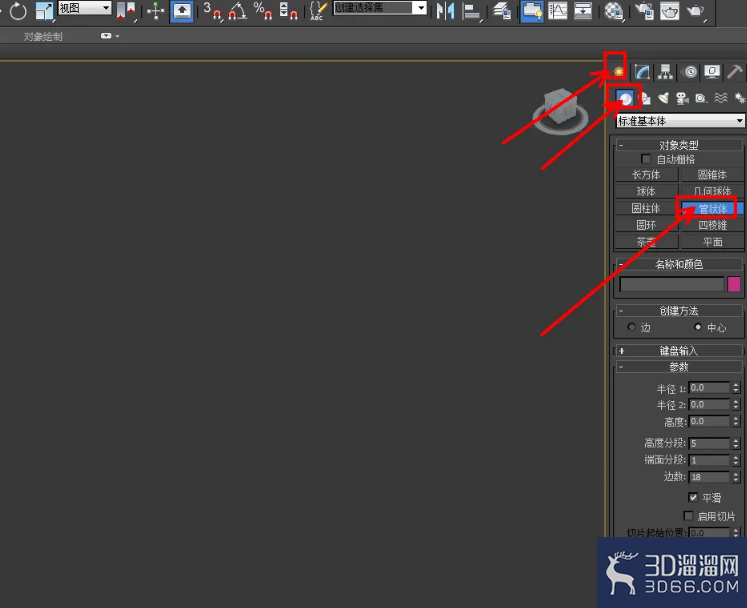Switch to the Motion panel tab
Viewport: 747px width, 608px height.
point(690,72)
